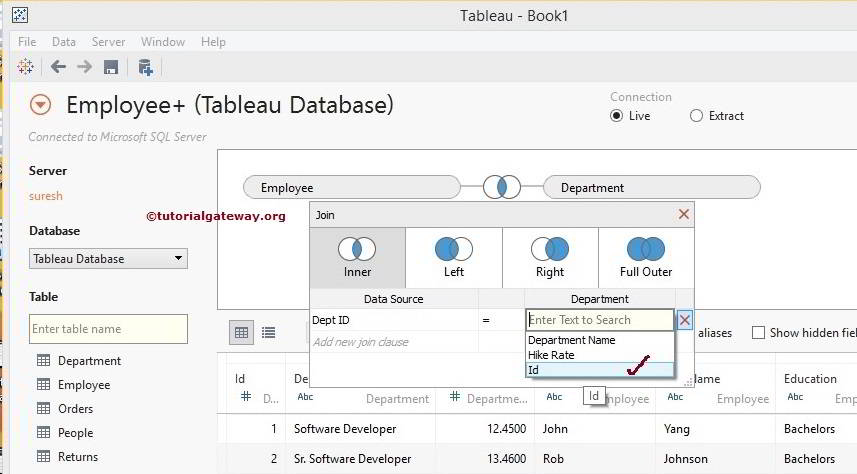The height and width of the screenshot is (474, 857).
Task: Select Live connection option
Action: 617,115
